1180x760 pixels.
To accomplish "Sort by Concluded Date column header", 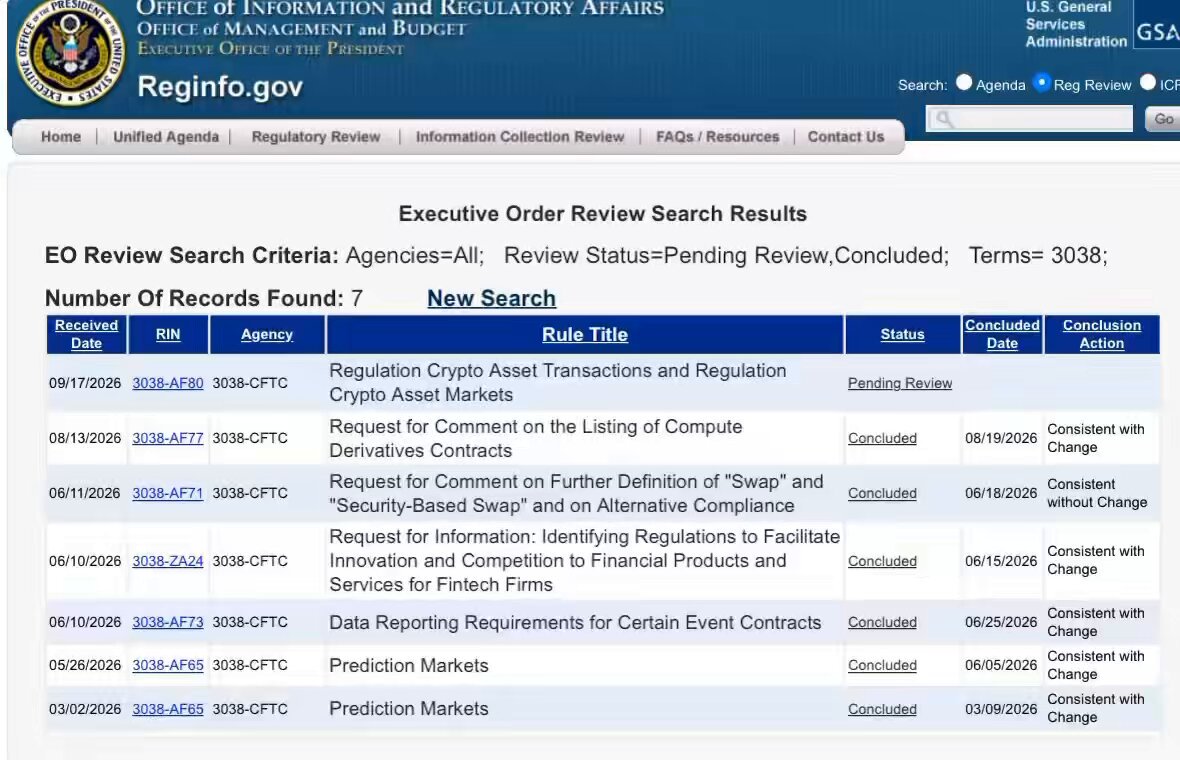I will click(x=1002, y=334).
